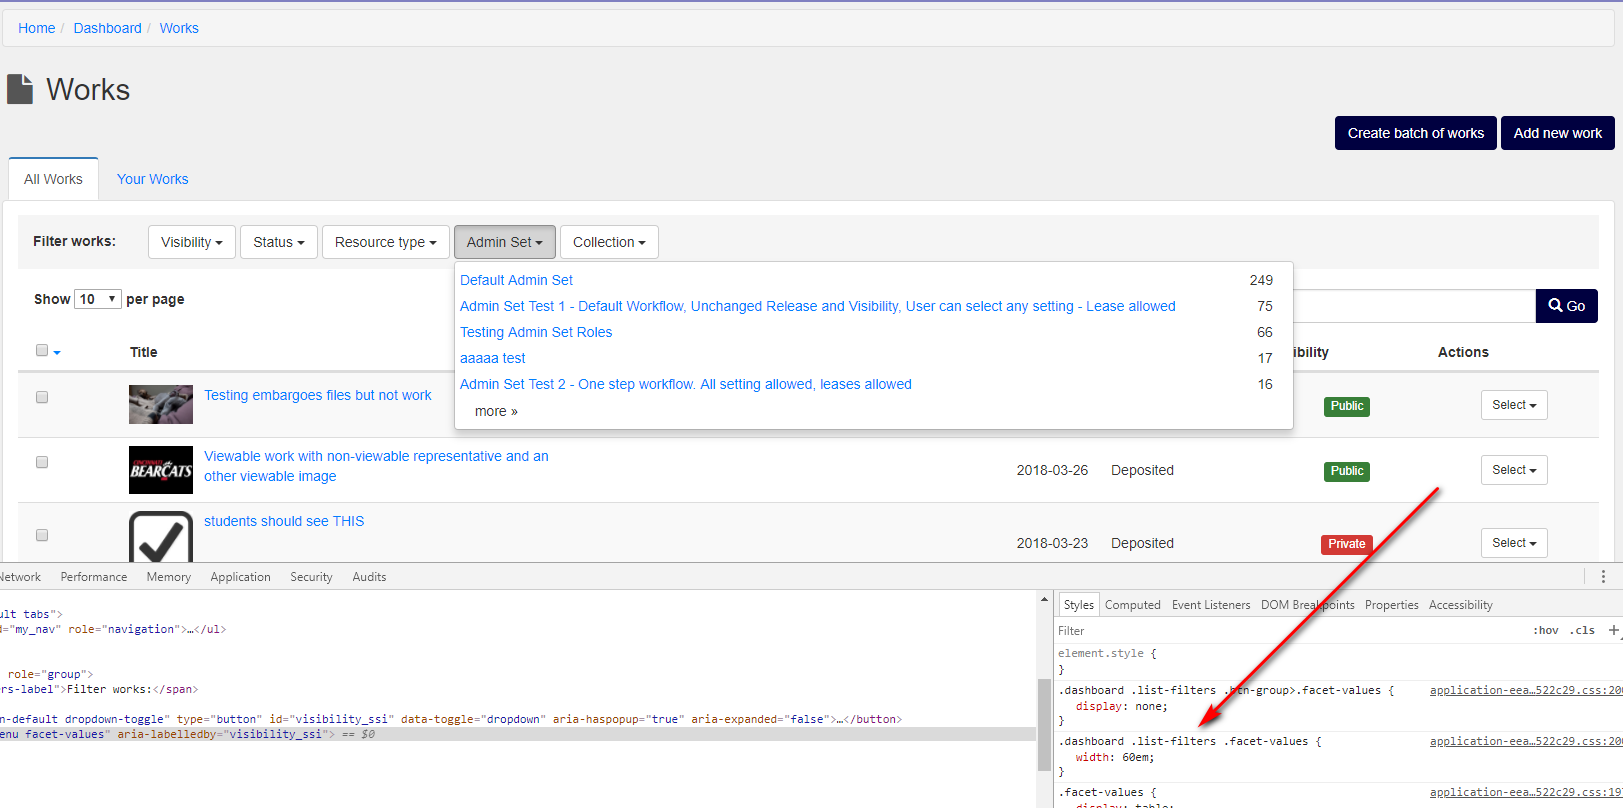The width and height of the screenshot is (1623, 808).
Task: Click the Styles pane Filter input field
Action: tap(1290, 631)
